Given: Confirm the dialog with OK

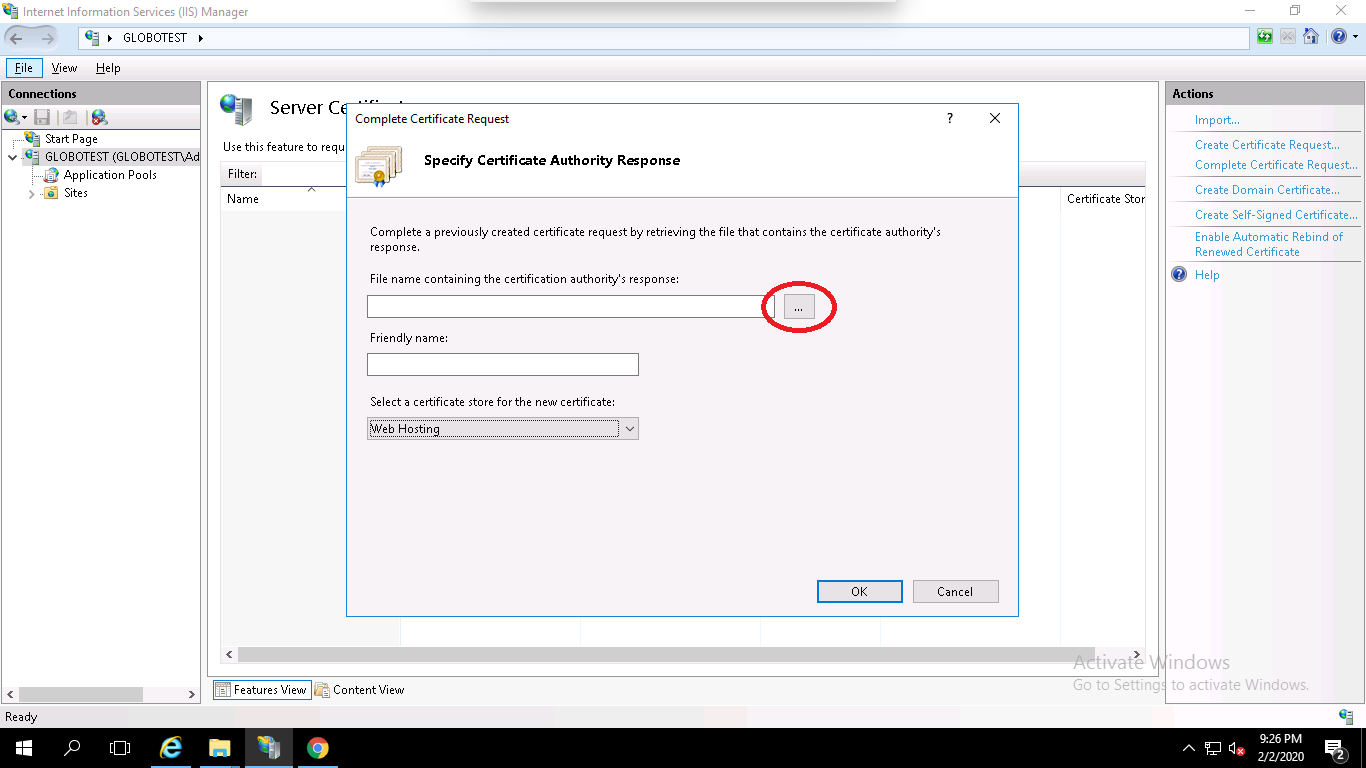Looking at the screenshot, I should [859, 591].
